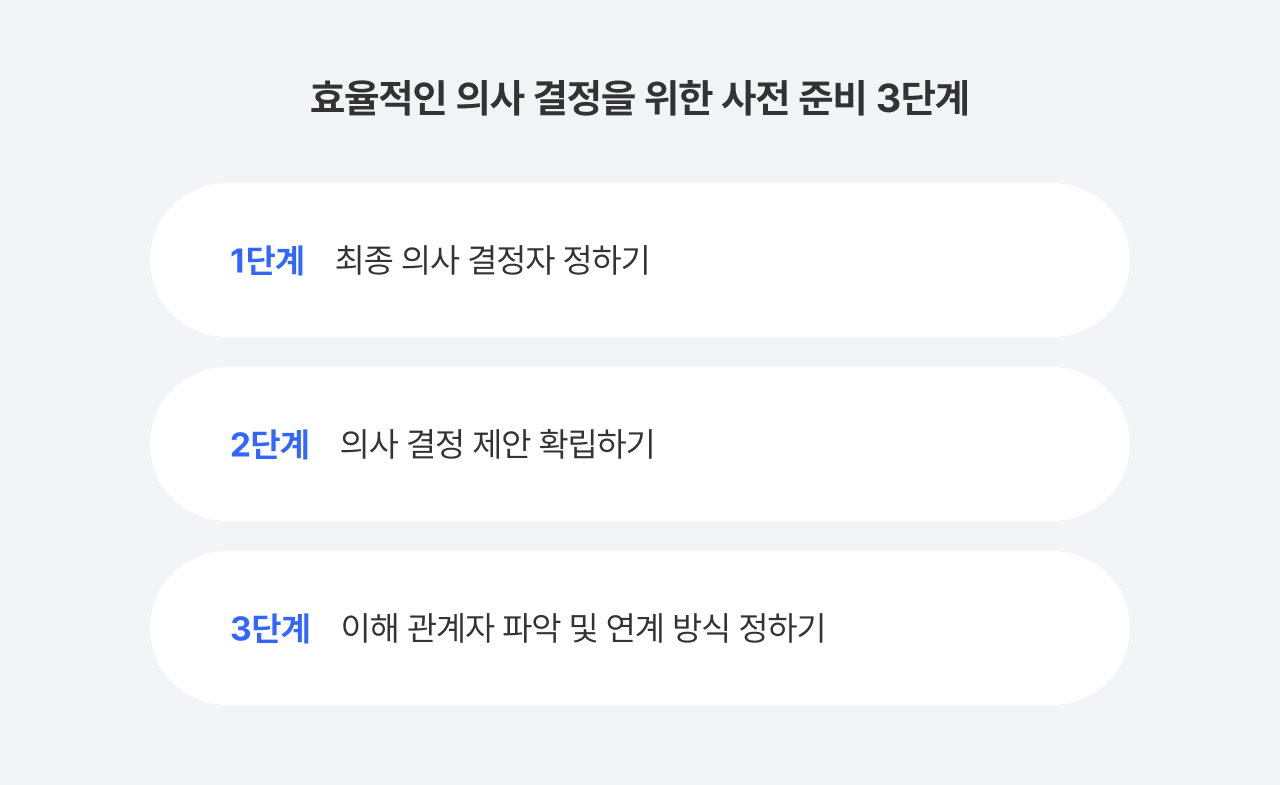Click the word '최종' in the first step
The image size is (1280, 785).
[x=363, y=260]
